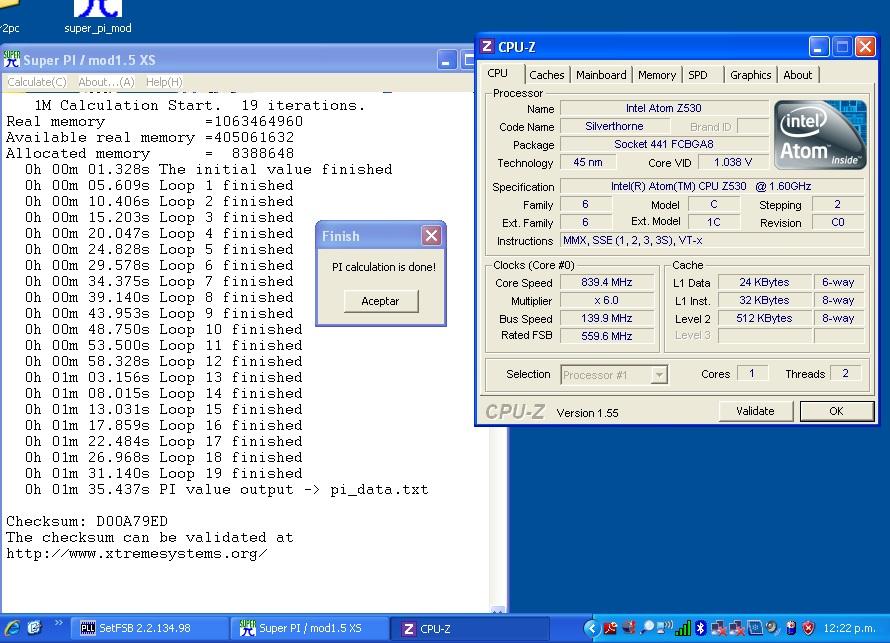Open the volume speaker tray icon
The width and height of the screenshot is (890, 643).
[x=772, y=628]
